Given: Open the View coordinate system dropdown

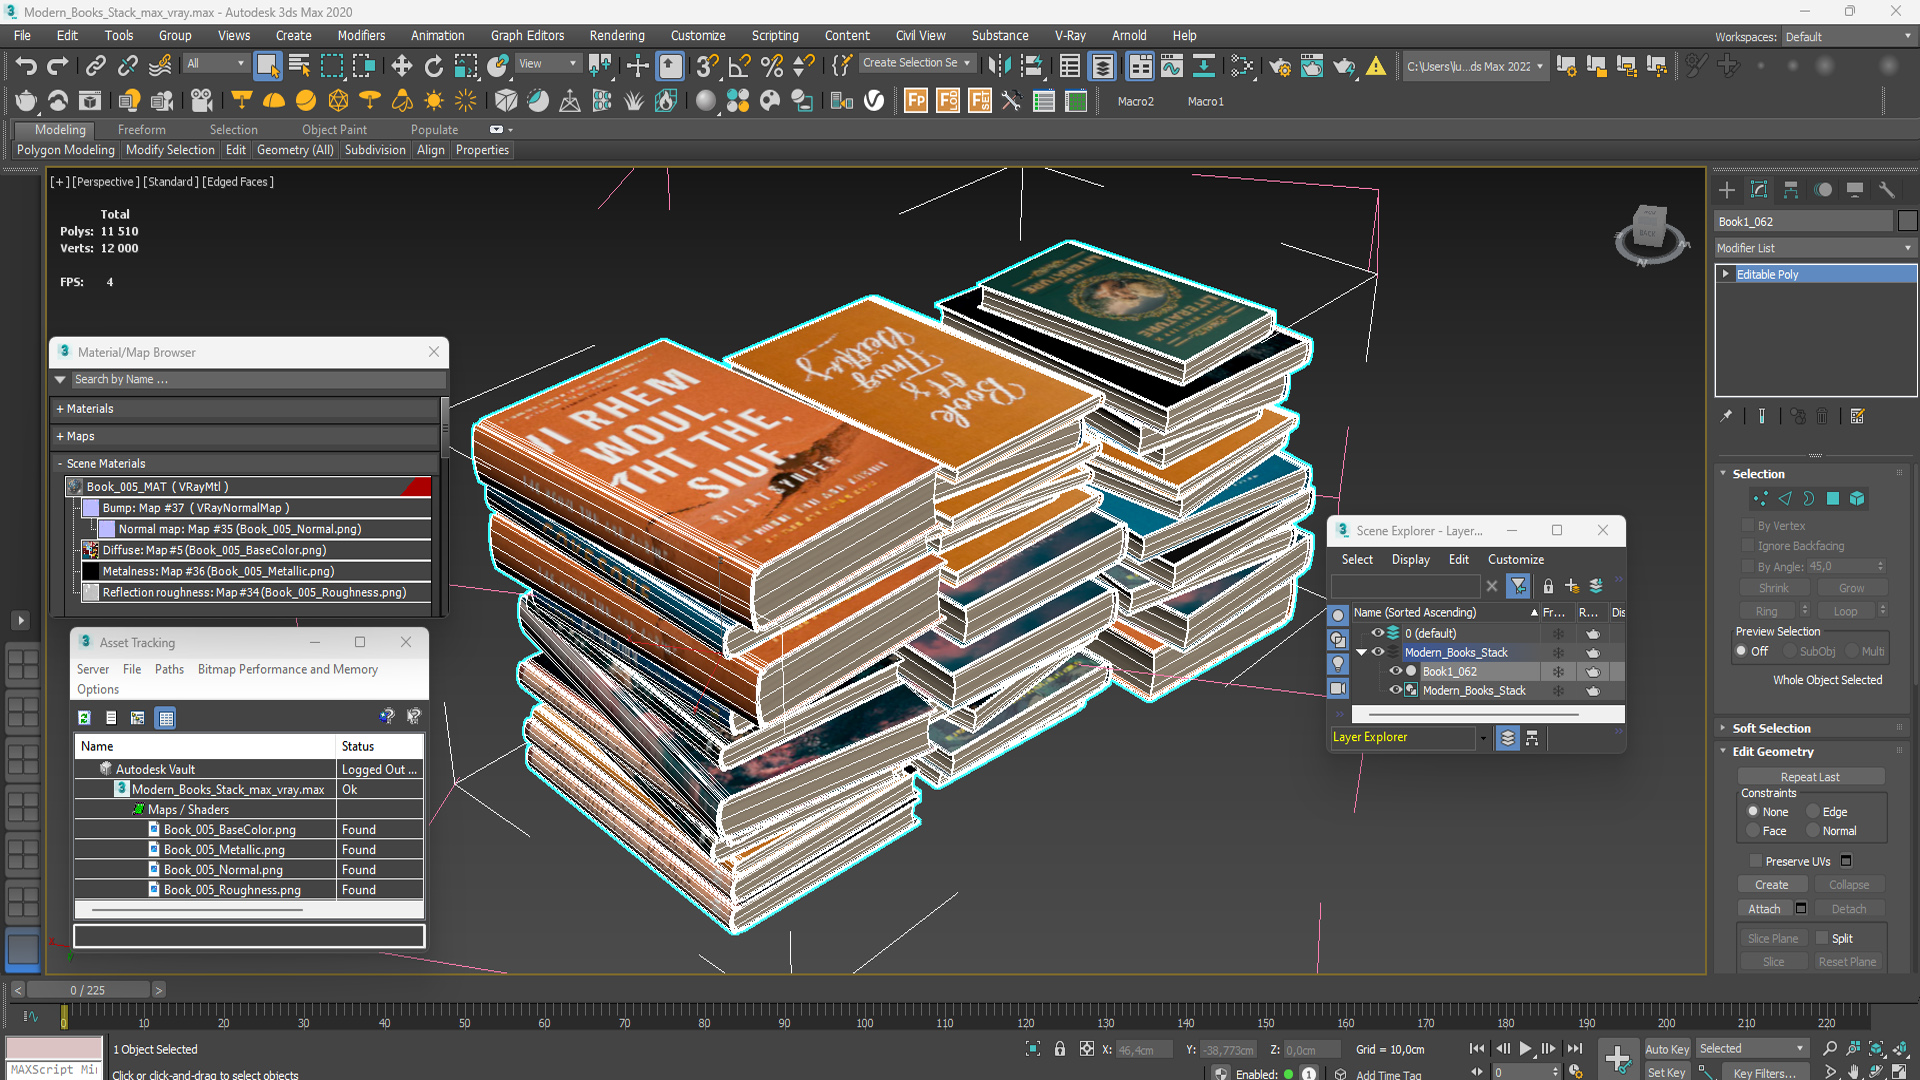Looking at the screenshot, I should (547, 63).
